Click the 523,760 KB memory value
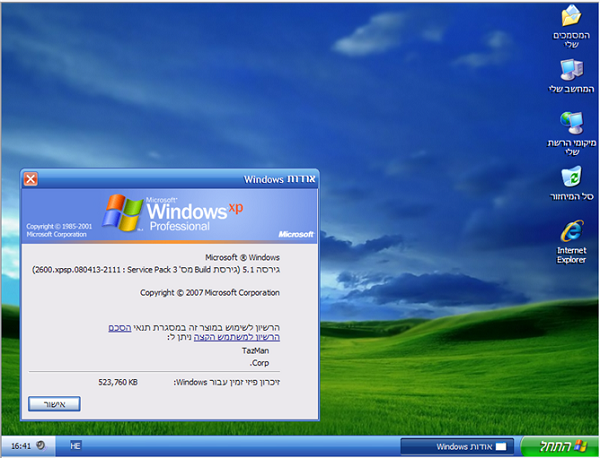 pyautogui.click(x=118, y=382)
